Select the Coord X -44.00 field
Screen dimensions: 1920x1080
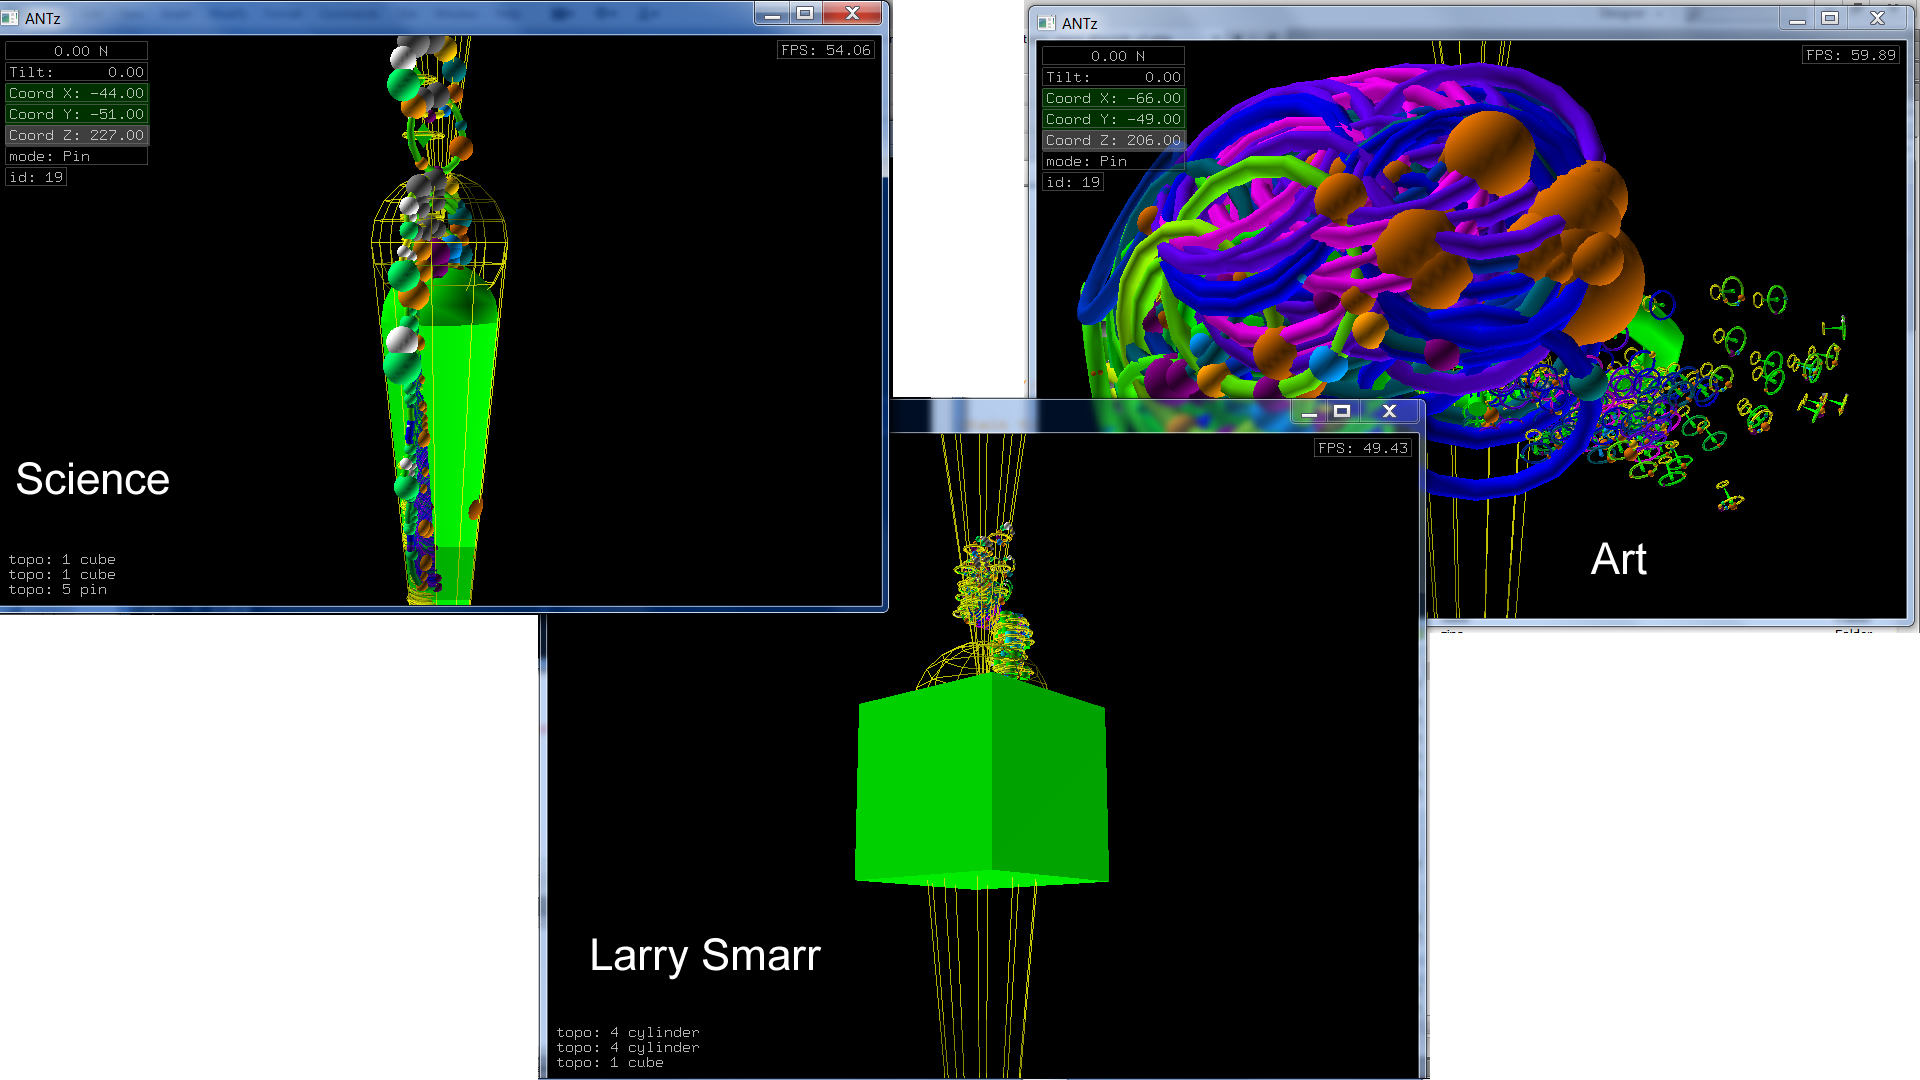(76, 93)
